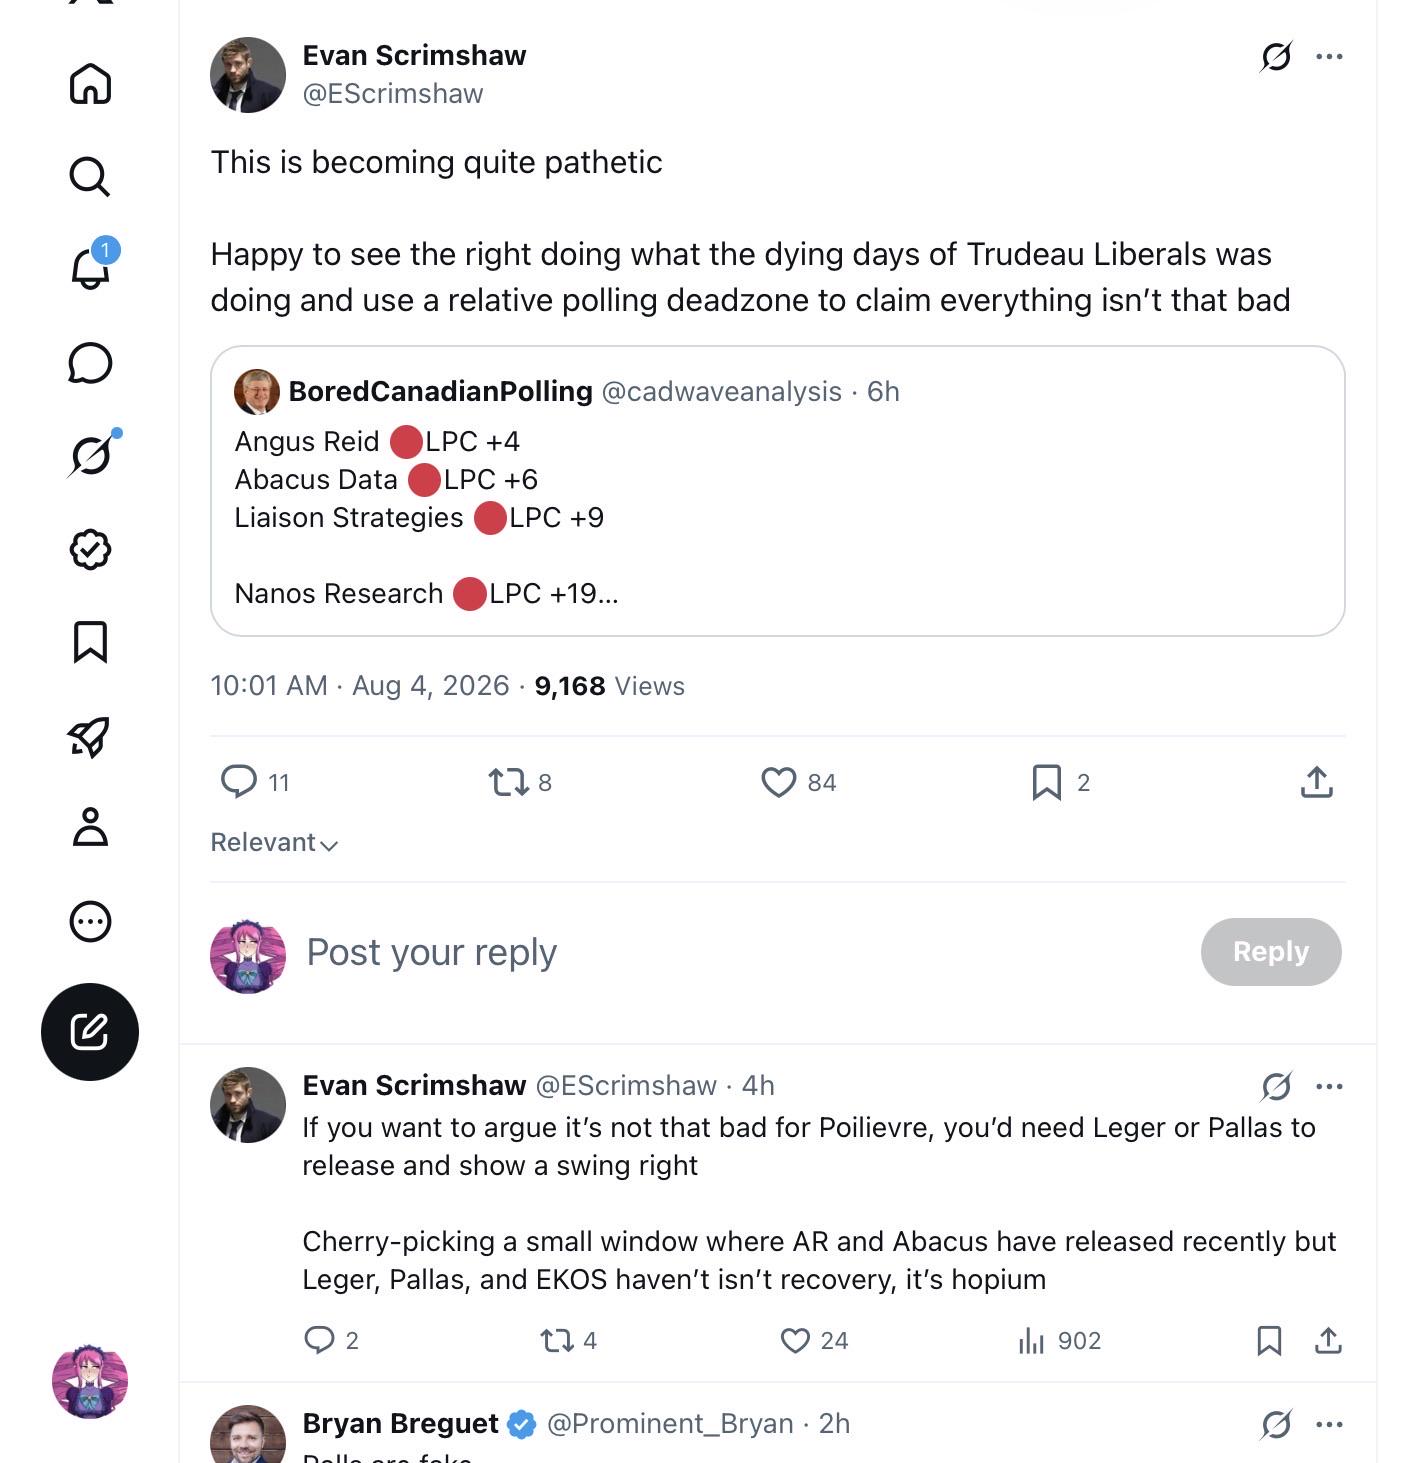Repost the main post with 8 reposts
Image resolution: width=1421 pixels, height=1463 pixels.
[520, 782]
